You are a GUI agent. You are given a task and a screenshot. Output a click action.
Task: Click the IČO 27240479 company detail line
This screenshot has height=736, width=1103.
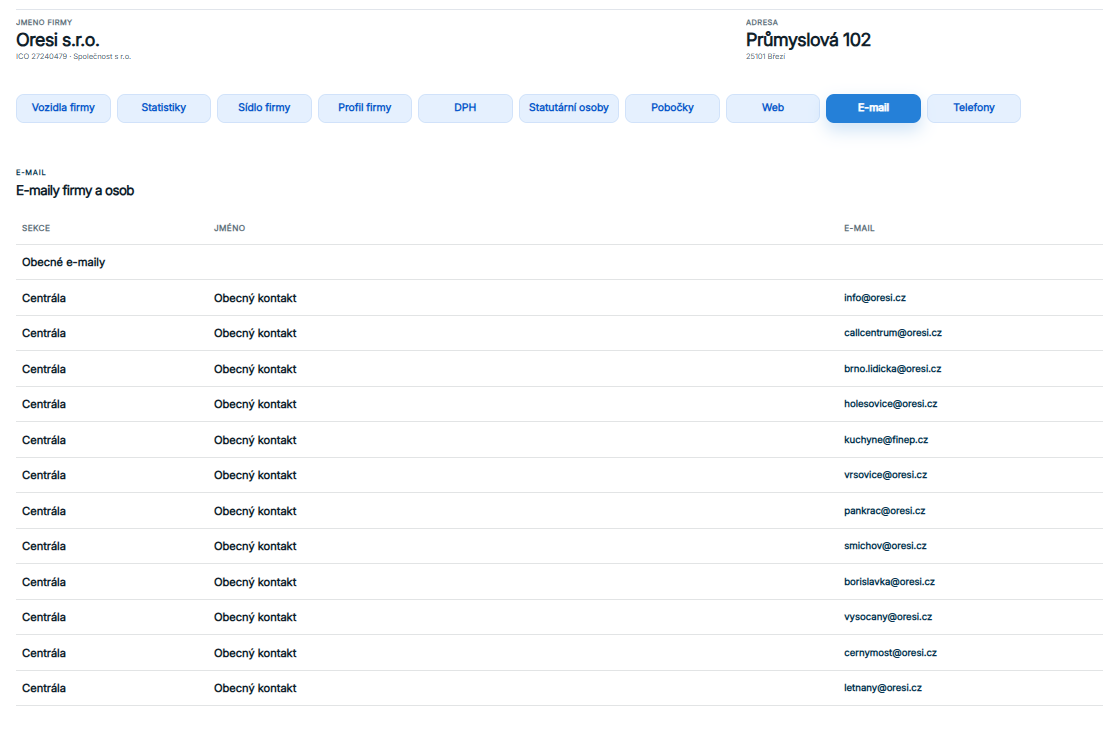pyautogui.click(x=73, y=56)
